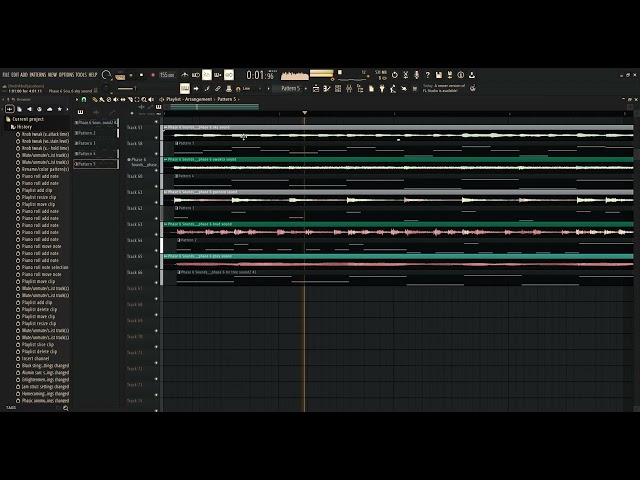Show patterns via picker piano icon

(80, 112)
